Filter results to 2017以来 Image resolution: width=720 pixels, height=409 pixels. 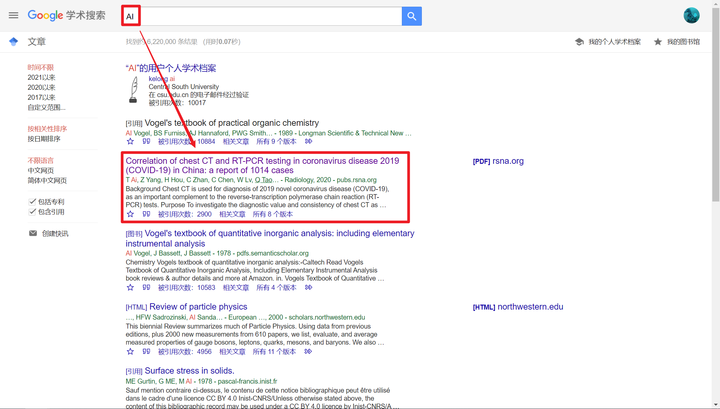coord(41,97)
